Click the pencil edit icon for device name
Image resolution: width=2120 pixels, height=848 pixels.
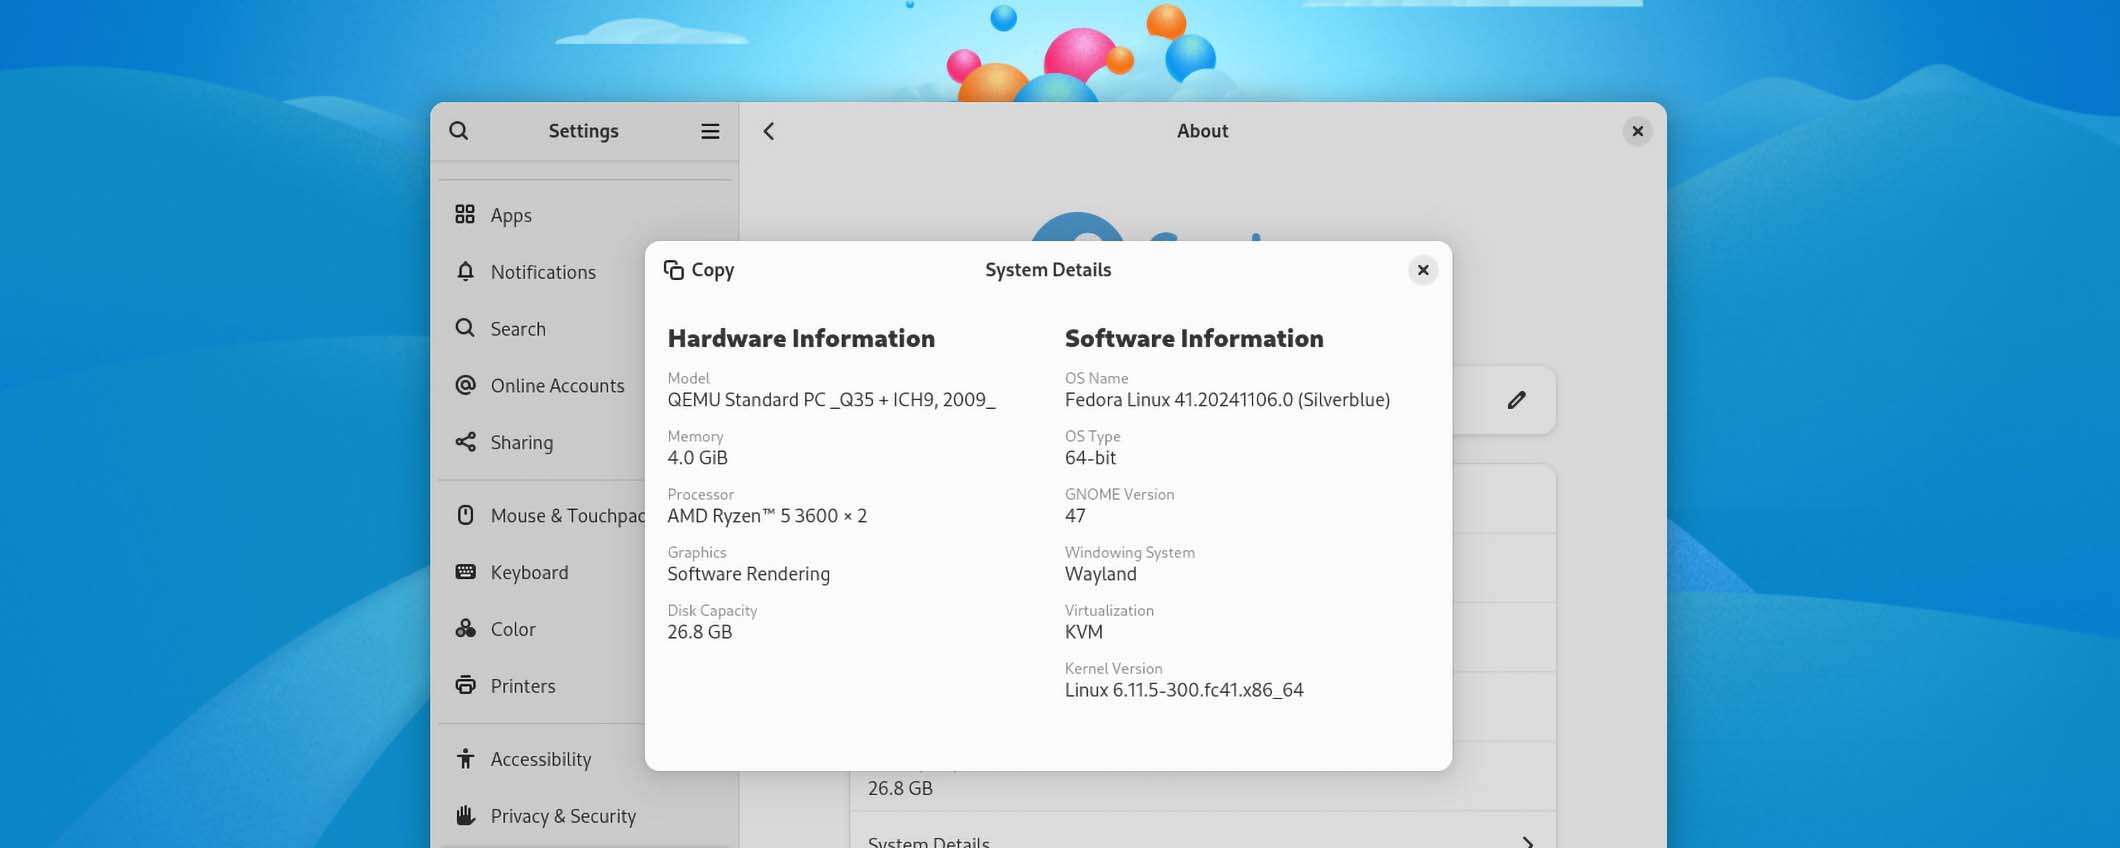point(1517,400)
